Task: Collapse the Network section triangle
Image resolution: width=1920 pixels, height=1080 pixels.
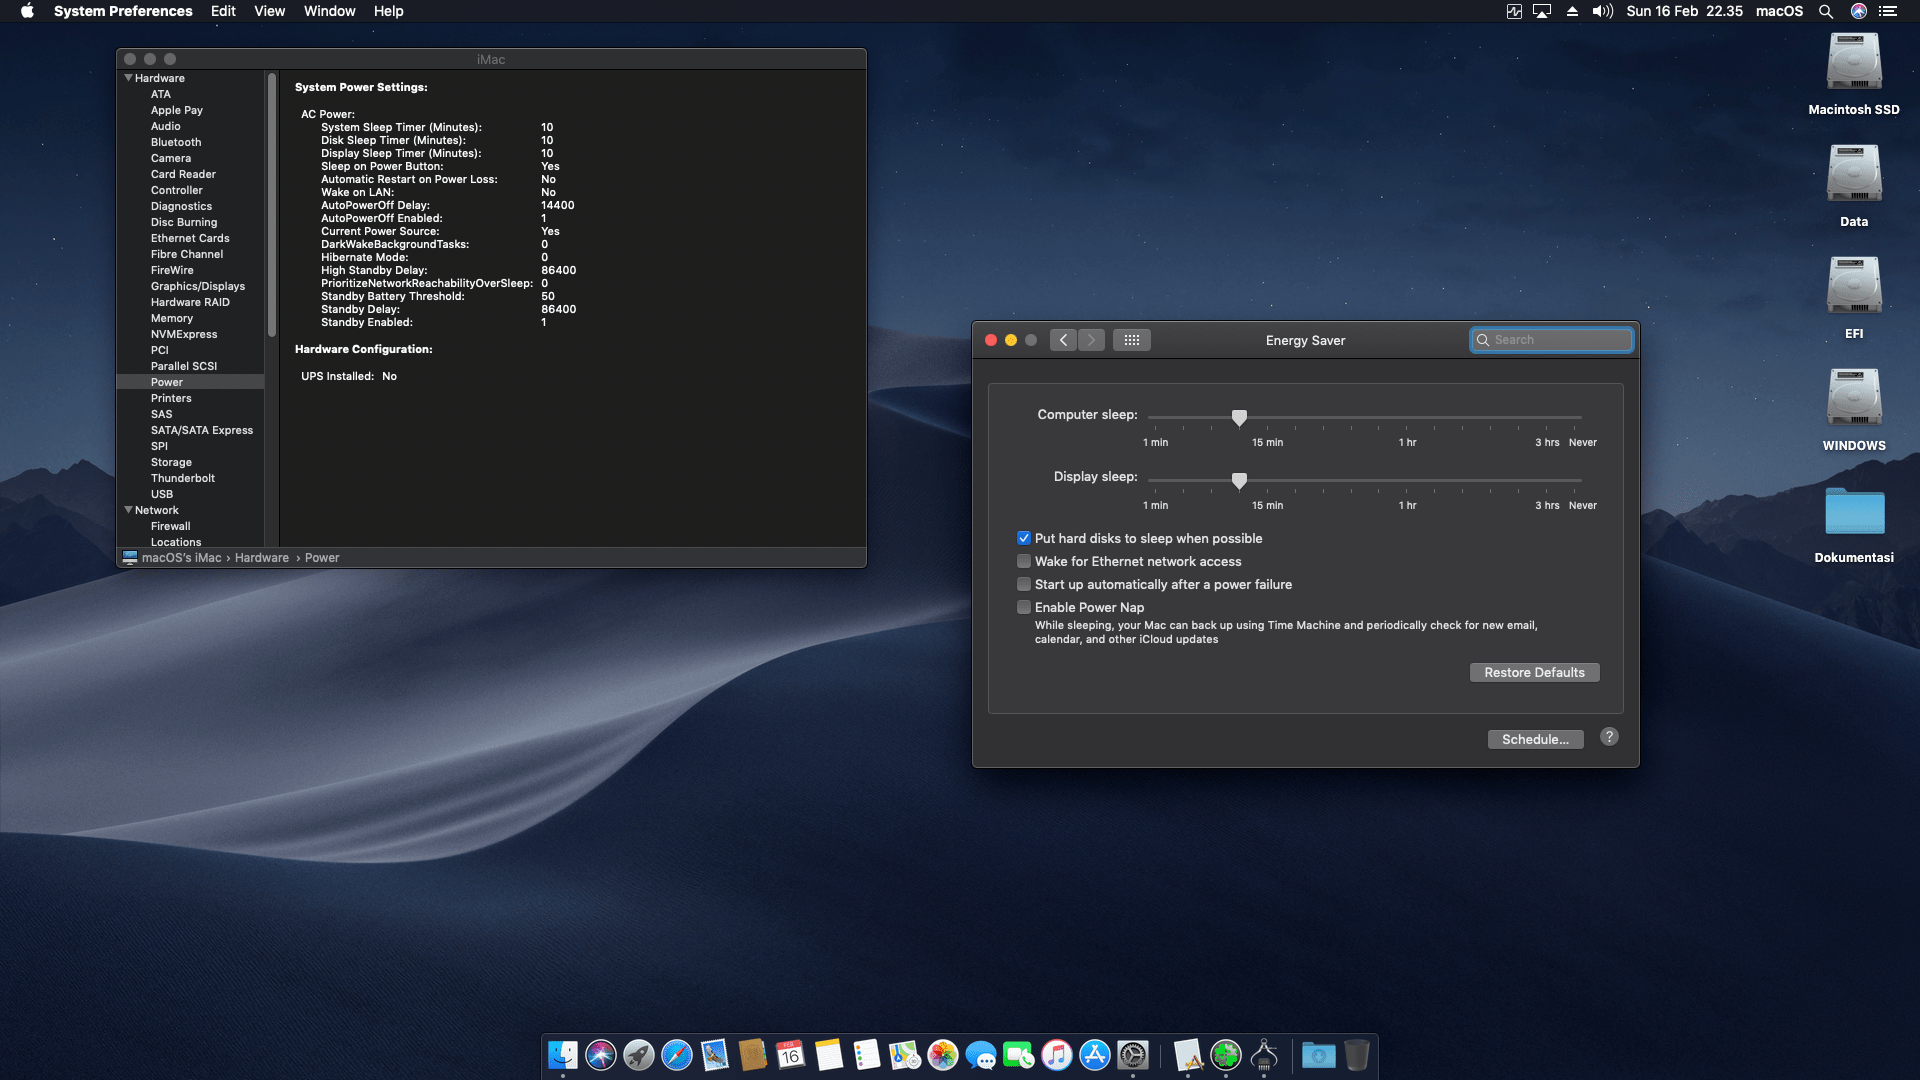Action: (x=128, y=510)
